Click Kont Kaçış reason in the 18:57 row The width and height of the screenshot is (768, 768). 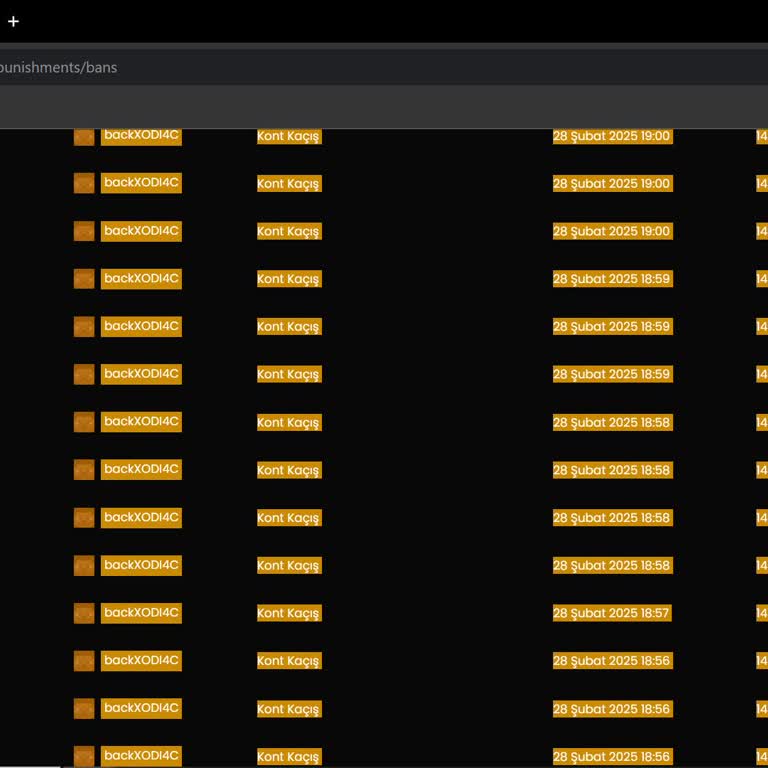tap(288, 613)
